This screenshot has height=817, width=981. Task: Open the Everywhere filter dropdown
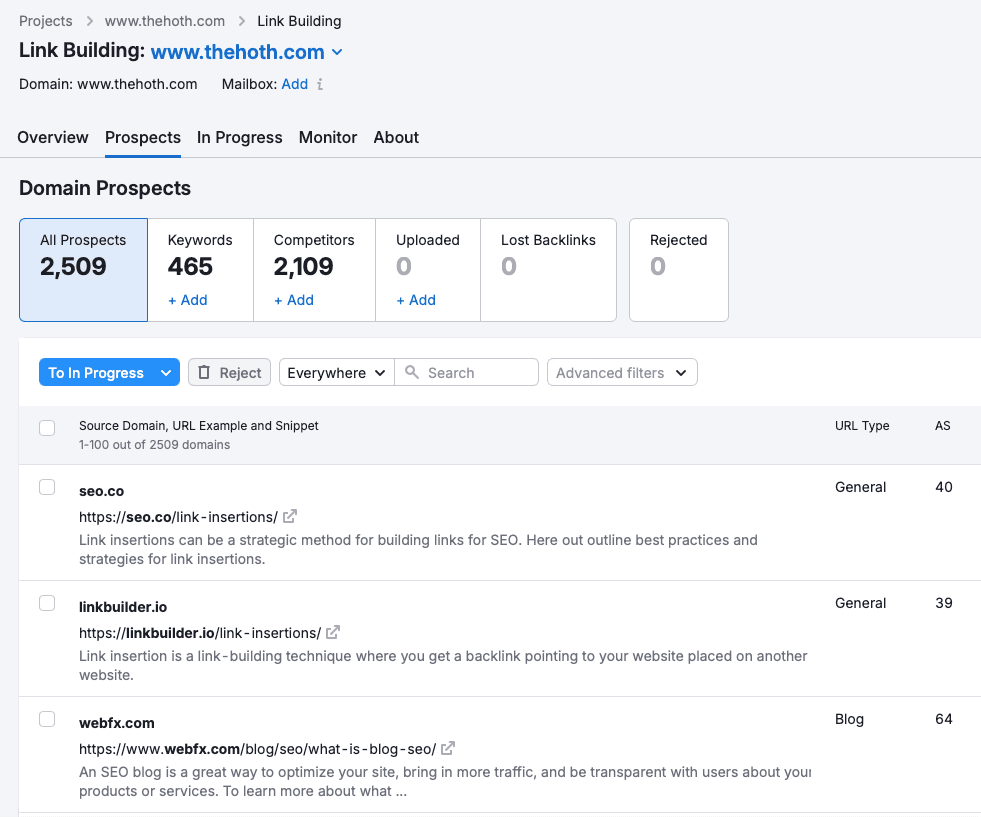(x=336, y=373)
